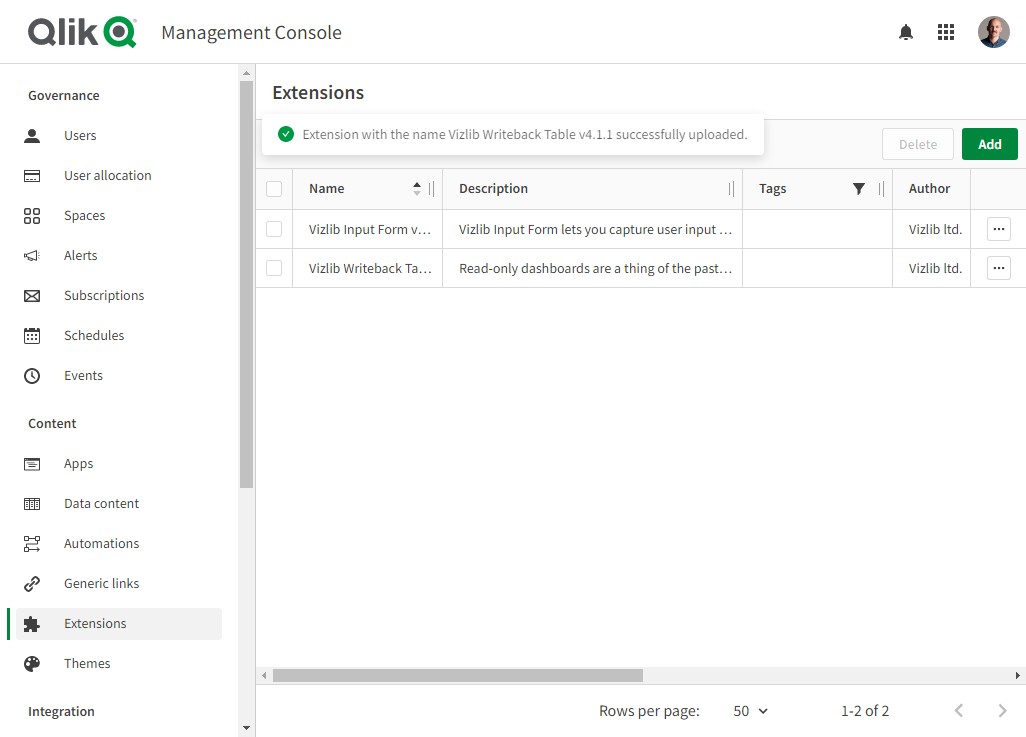
Task: Click the green Add button
Action: (989, 144)
